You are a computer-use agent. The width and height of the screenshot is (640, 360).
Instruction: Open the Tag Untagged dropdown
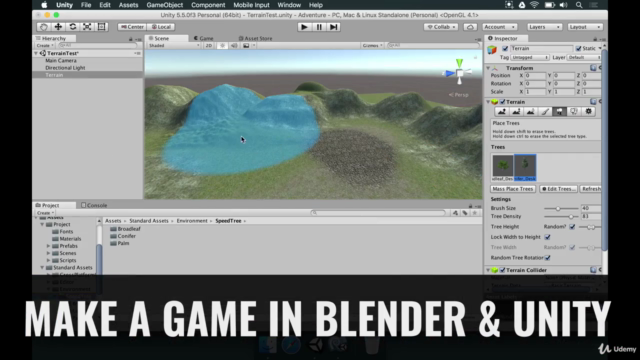(x=530, y=58)
